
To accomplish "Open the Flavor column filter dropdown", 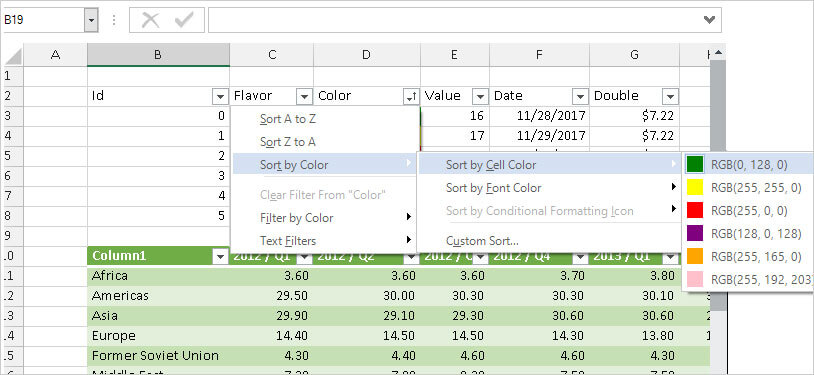I will click(304, 96).
